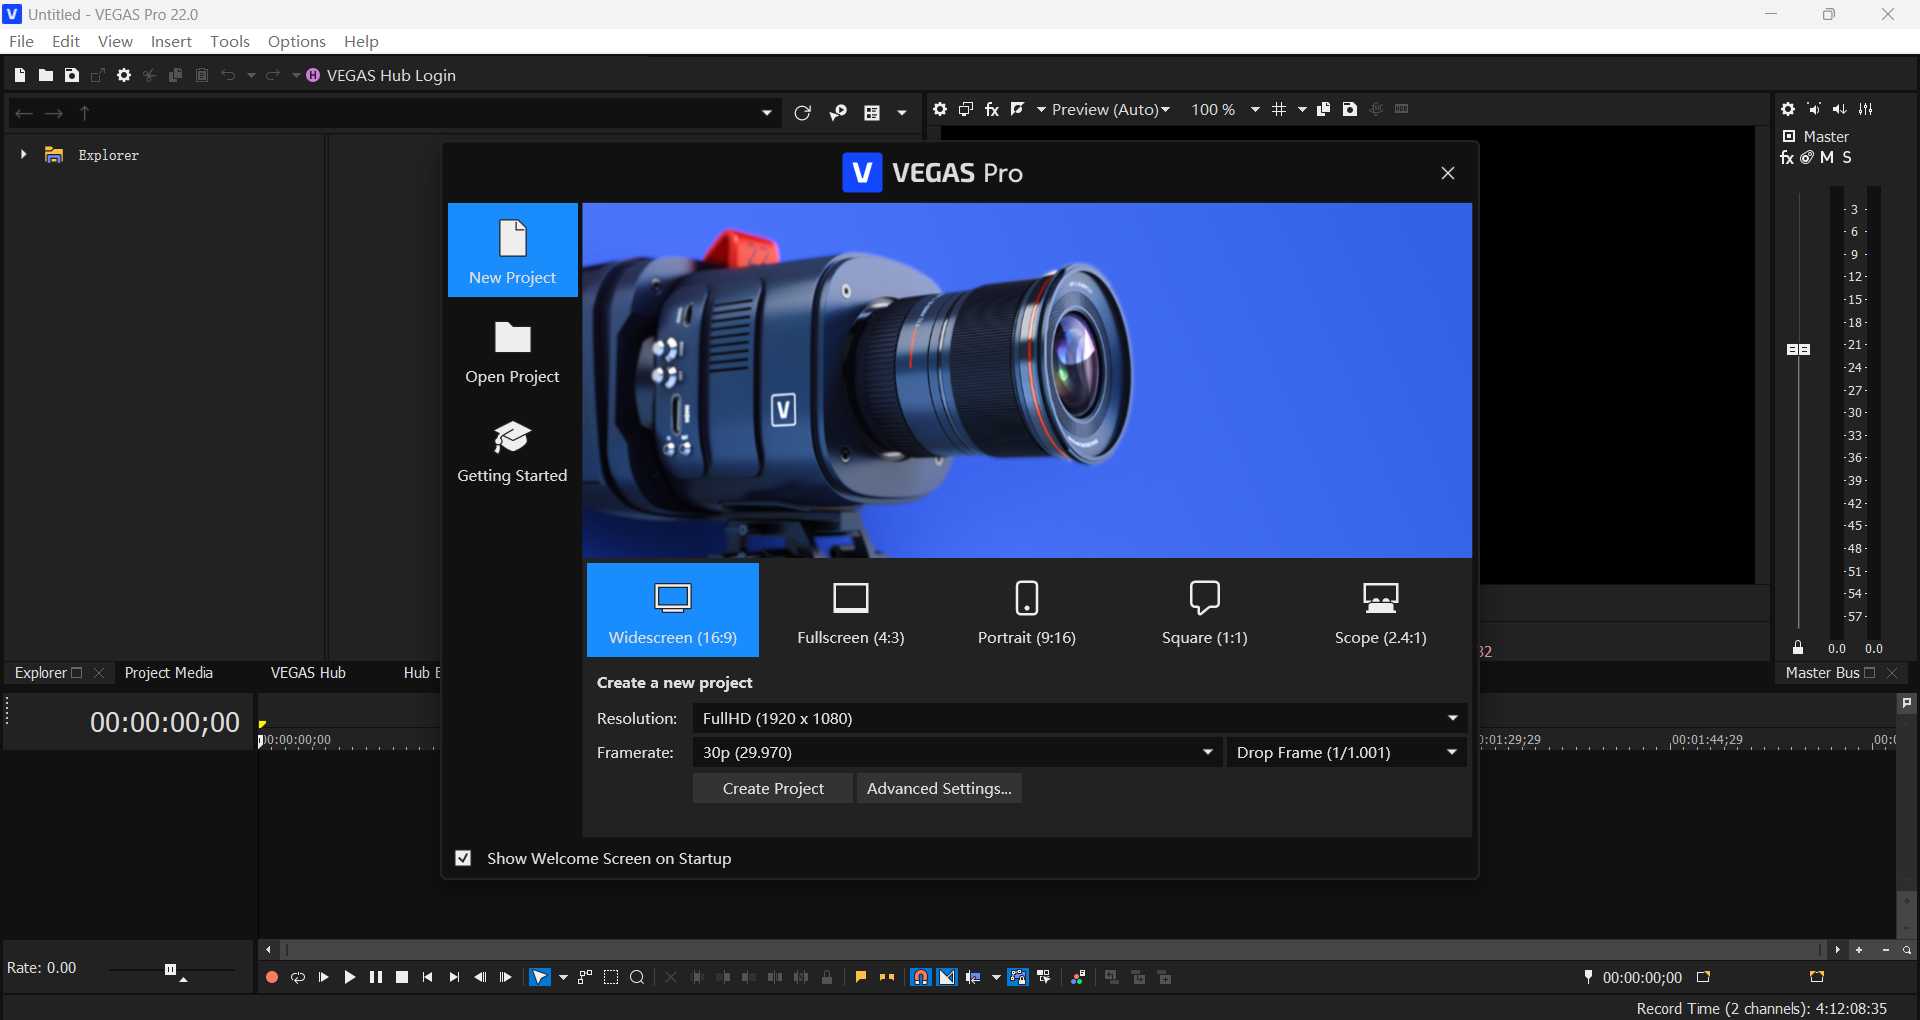
Task: Select New Project in welcome dialog
Action: click(x=513, y=250)
